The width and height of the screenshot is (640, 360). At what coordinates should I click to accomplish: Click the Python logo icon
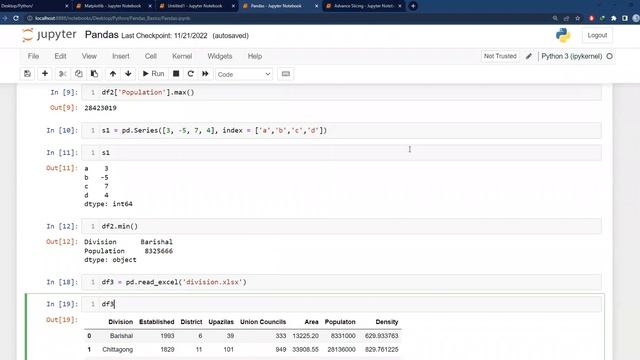pyautogui.click(x=563, y=36)
